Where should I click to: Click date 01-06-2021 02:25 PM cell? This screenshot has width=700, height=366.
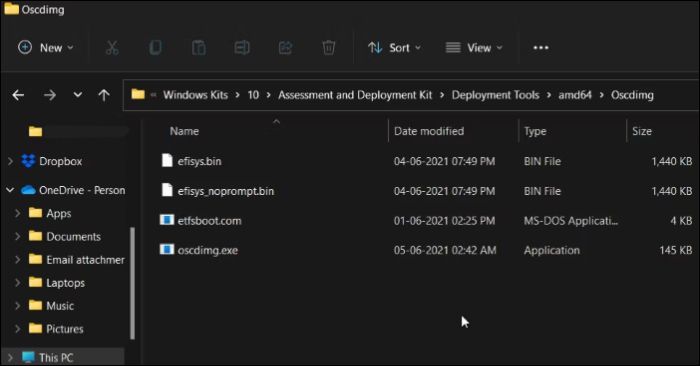pos(444,220)
